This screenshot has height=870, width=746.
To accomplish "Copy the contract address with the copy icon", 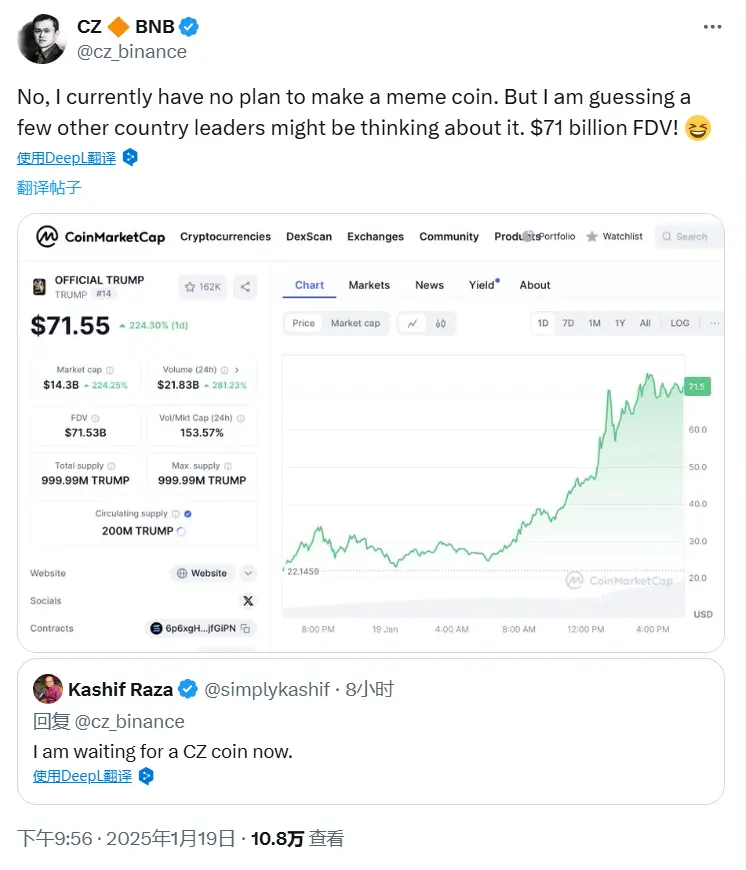I will [x=245, y=629].
